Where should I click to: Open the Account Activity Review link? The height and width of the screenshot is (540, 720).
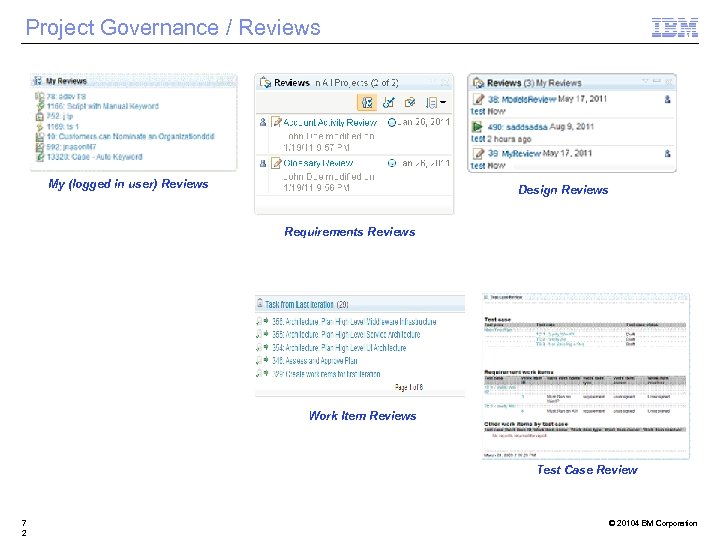point(330,122)
